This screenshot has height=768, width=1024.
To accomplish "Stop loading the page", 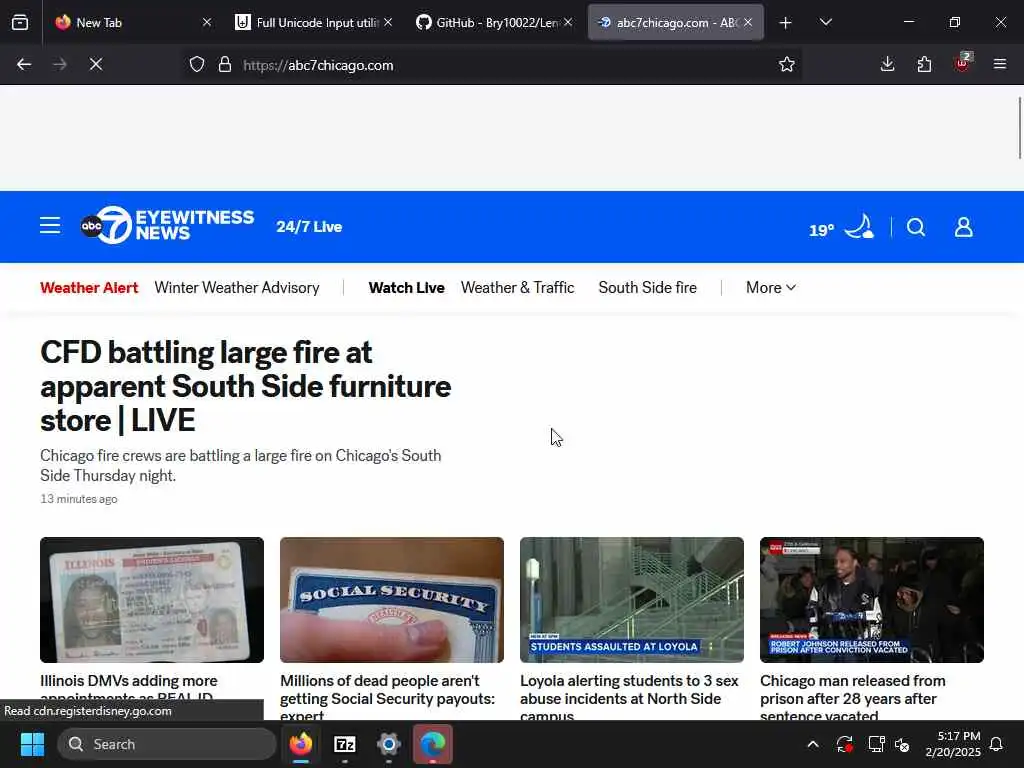I will coord(96,64).
